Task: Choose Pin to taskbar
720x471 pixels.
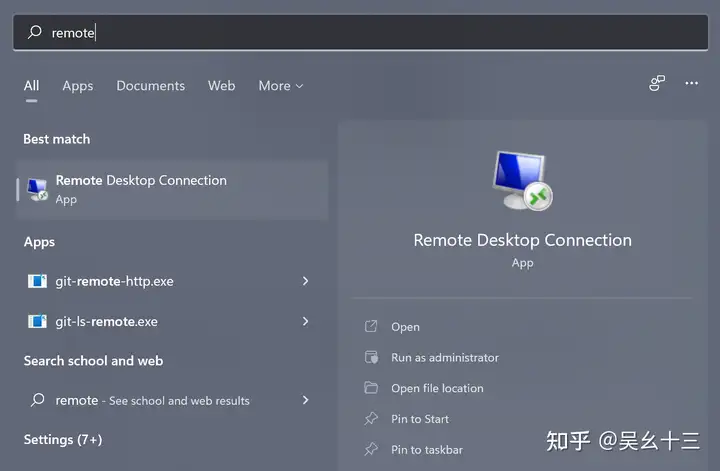Action: click(x=427, y=449)
